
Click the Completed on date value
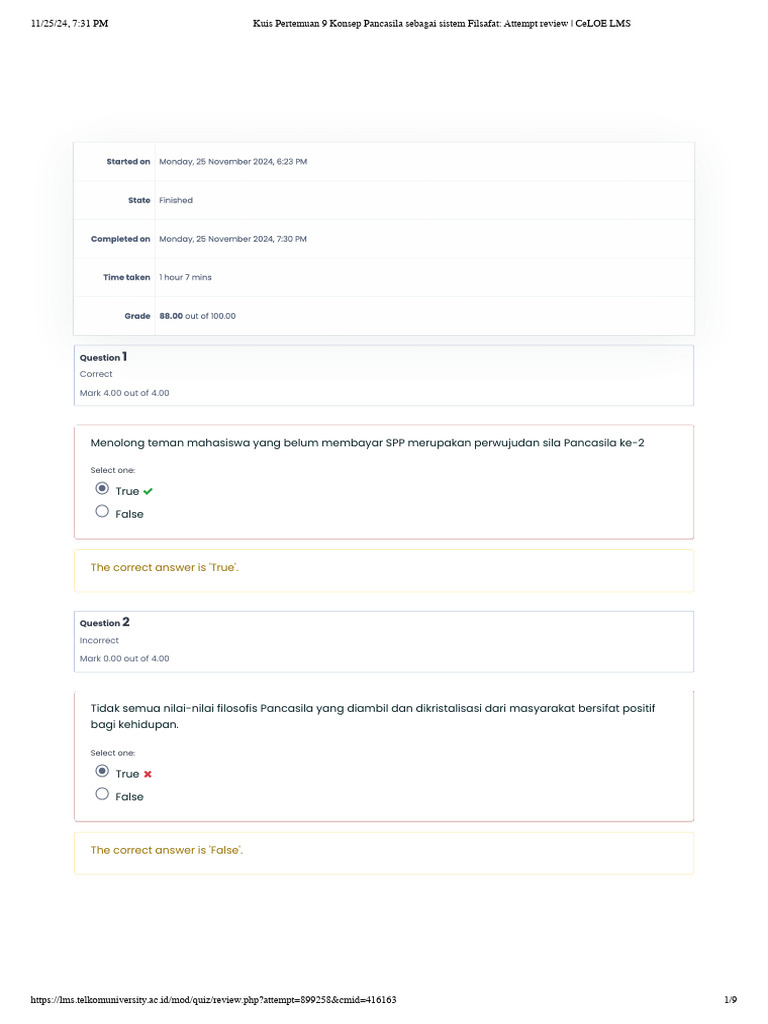233,239
